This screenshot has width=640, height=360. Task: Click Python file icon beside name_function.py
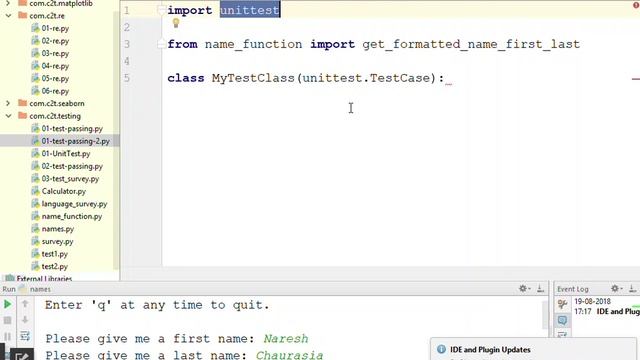(36, 216)
